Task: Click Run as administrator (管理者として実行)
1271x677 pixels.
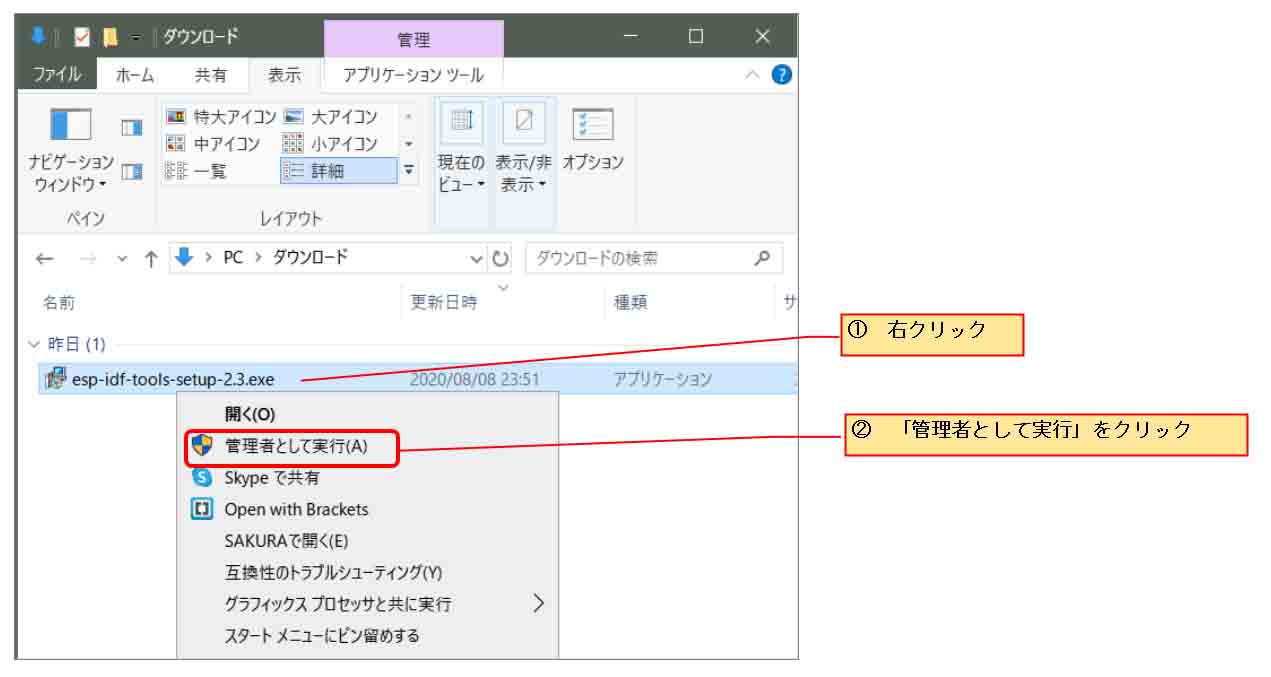Action: tap(295, 447)
